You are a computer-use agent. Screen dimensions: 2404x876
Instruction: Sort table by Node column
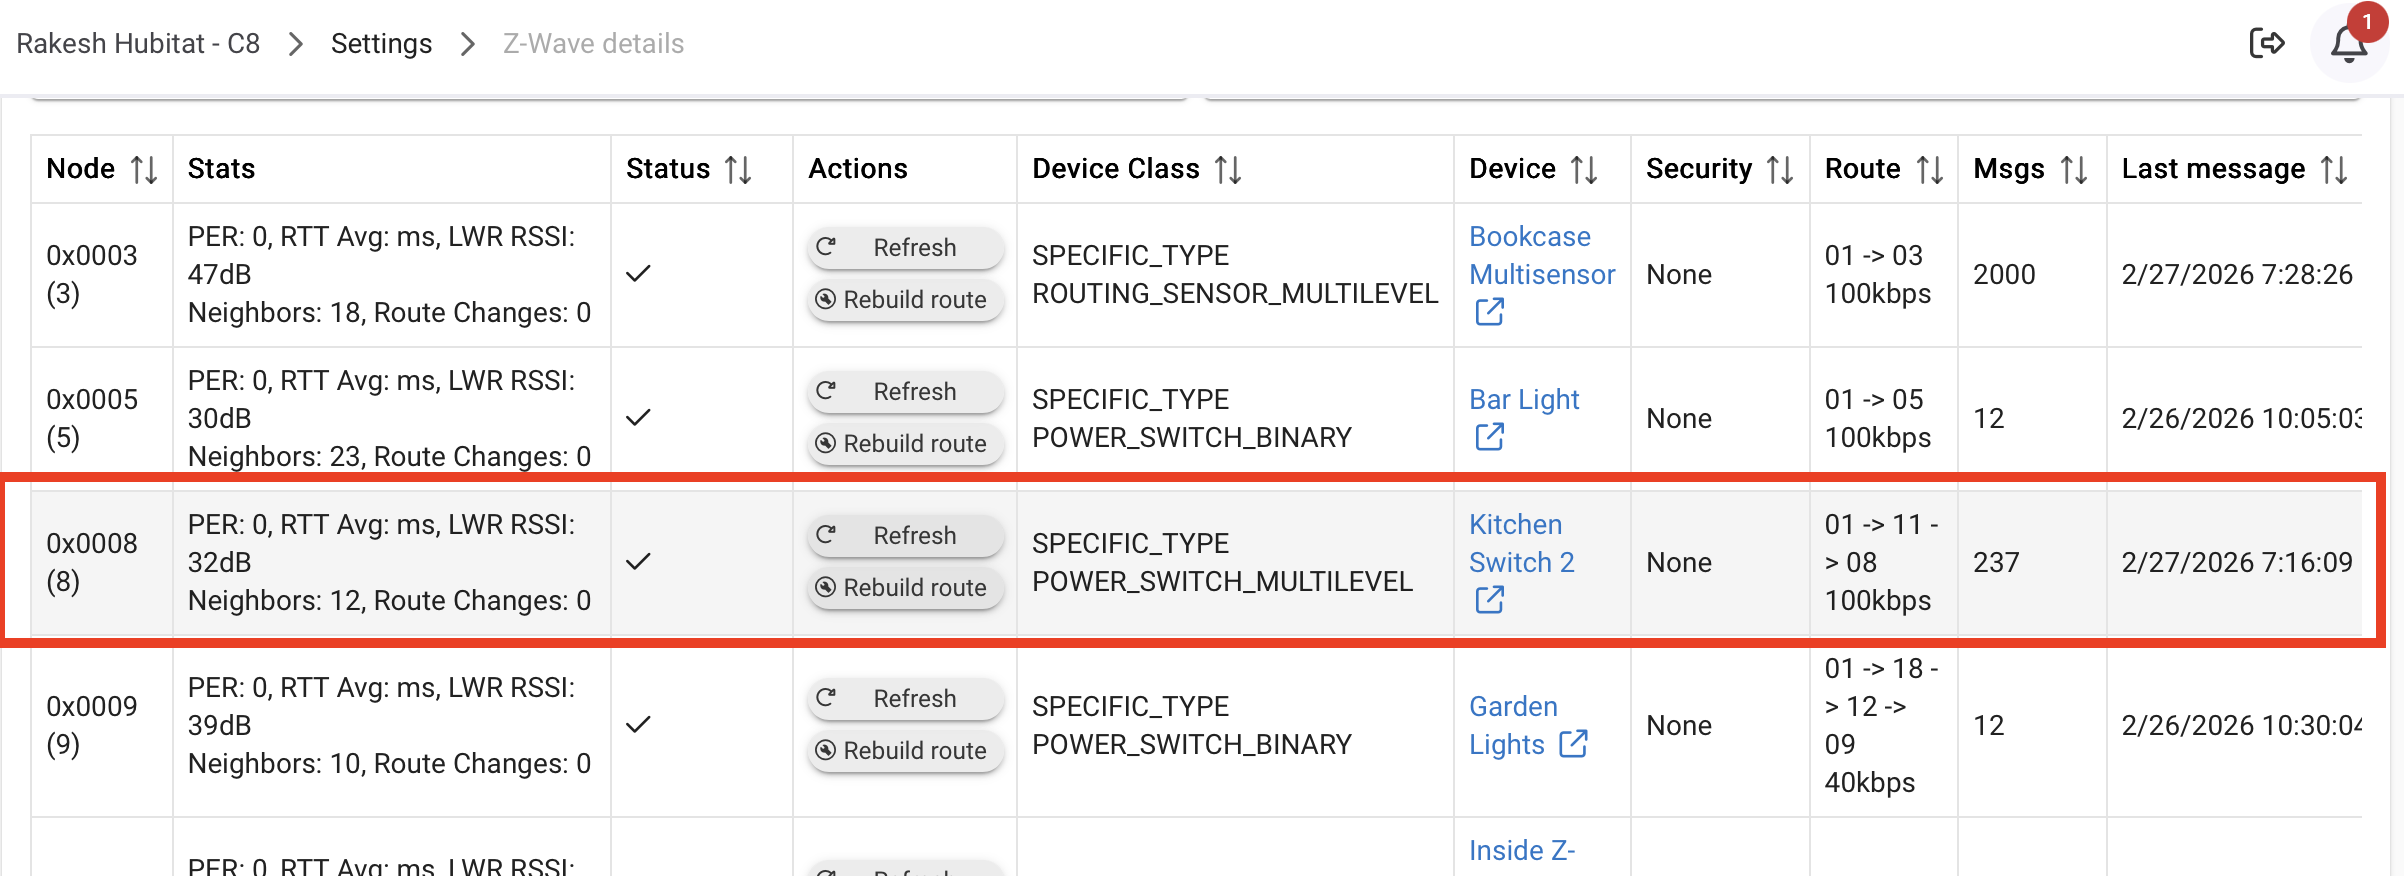coord(144,170)
